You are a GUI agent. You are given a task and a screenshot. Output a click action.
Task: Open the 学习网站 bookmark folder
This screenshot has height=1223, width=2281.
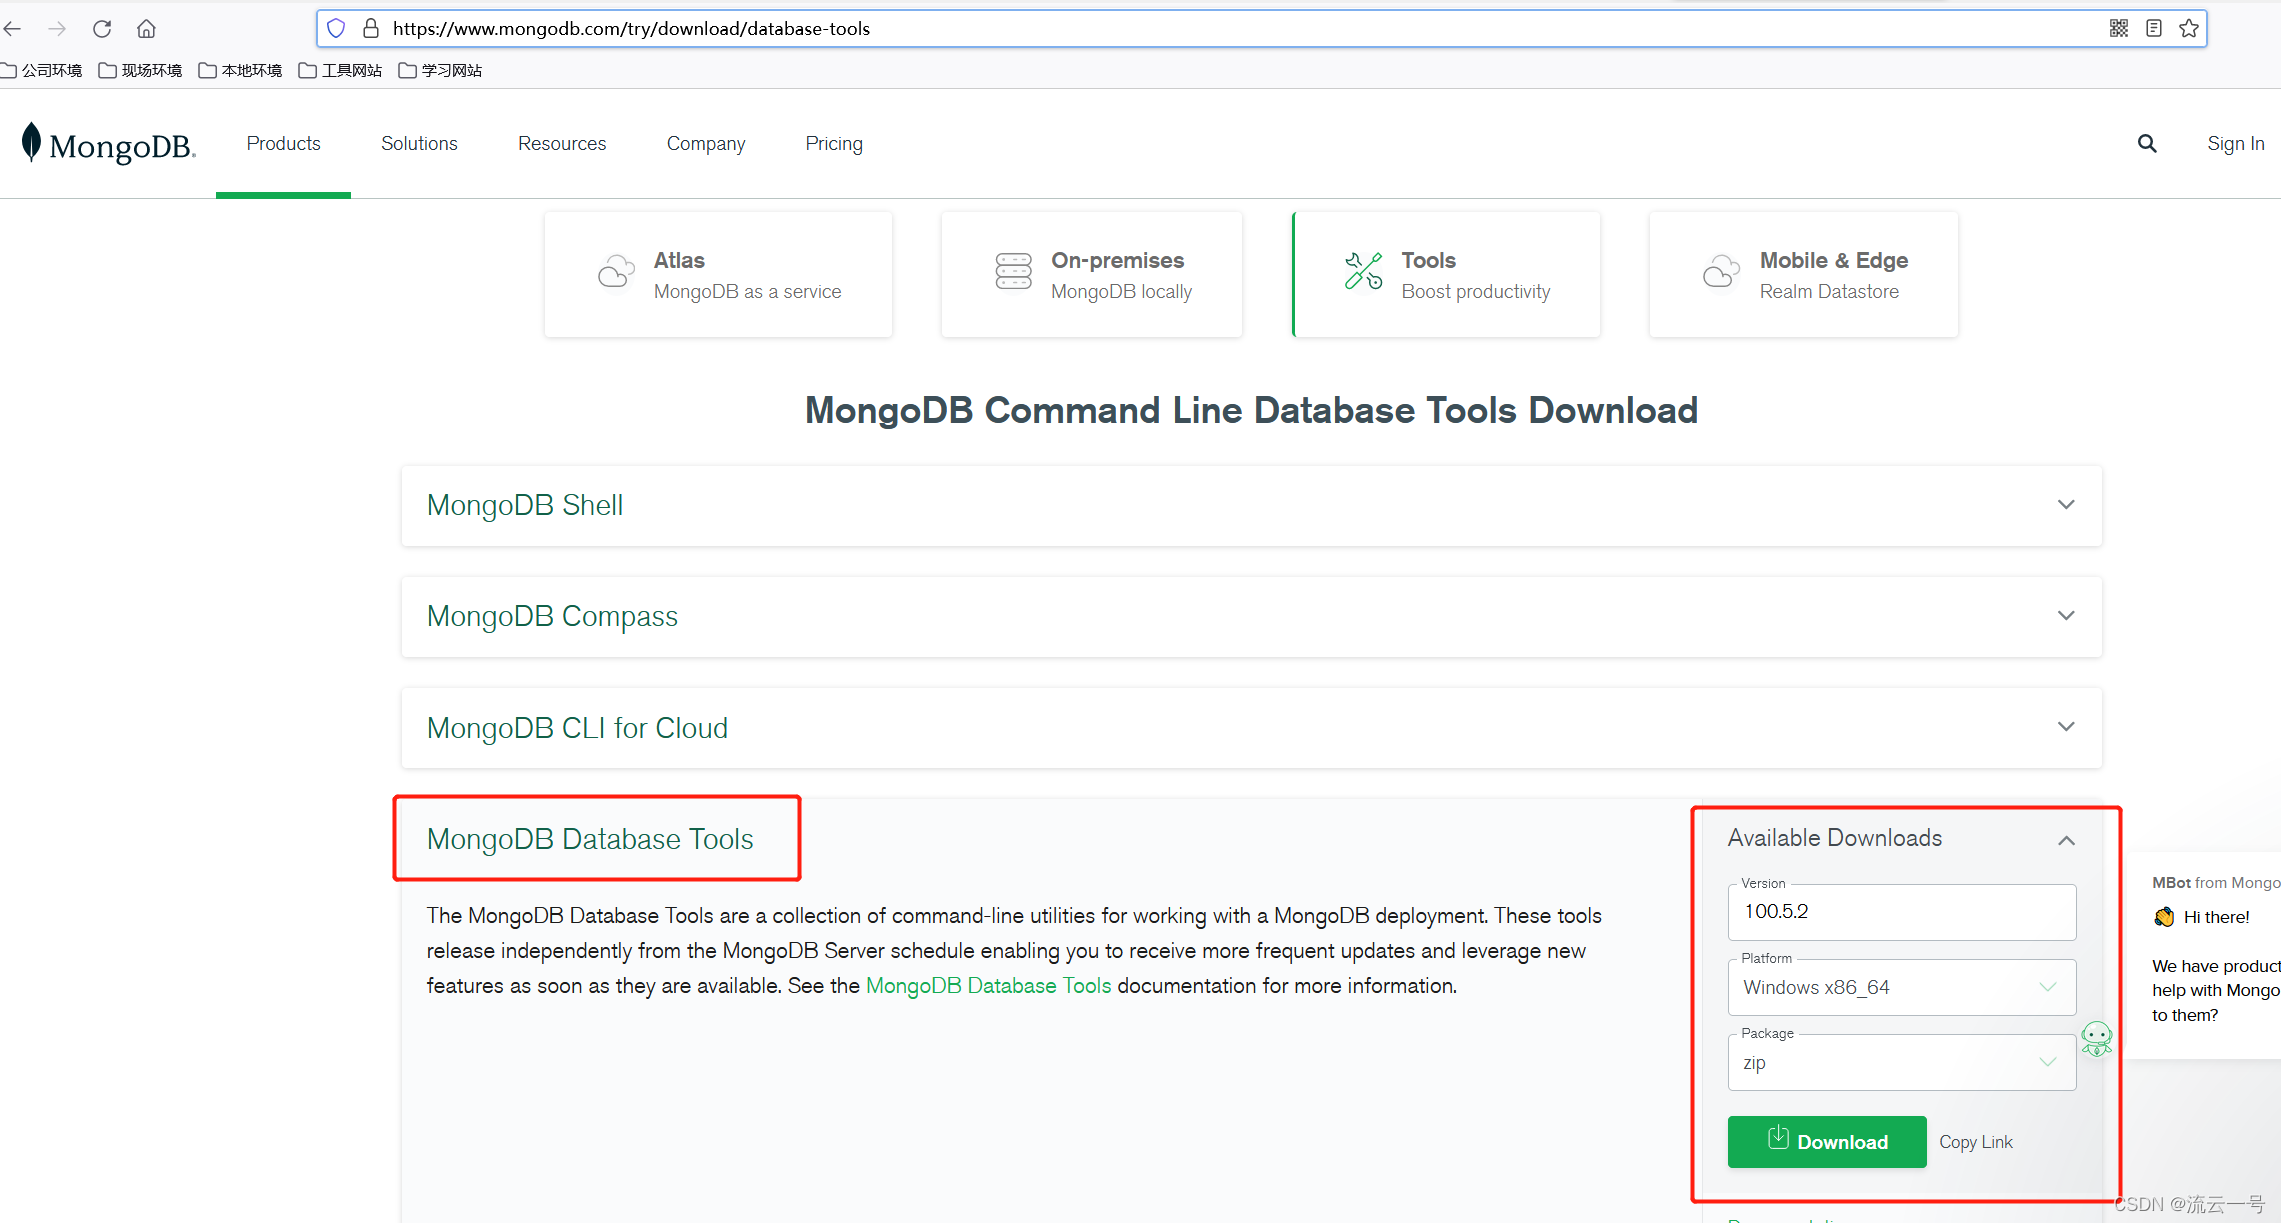tap(441, 70)
